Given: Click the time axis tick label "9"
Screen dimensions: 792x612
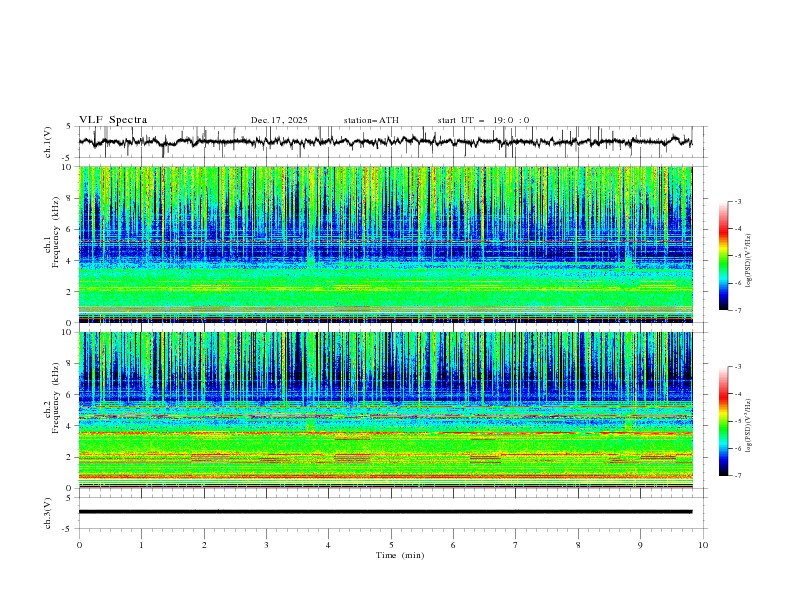Looking at the screenshot, I should click(640, 545).
